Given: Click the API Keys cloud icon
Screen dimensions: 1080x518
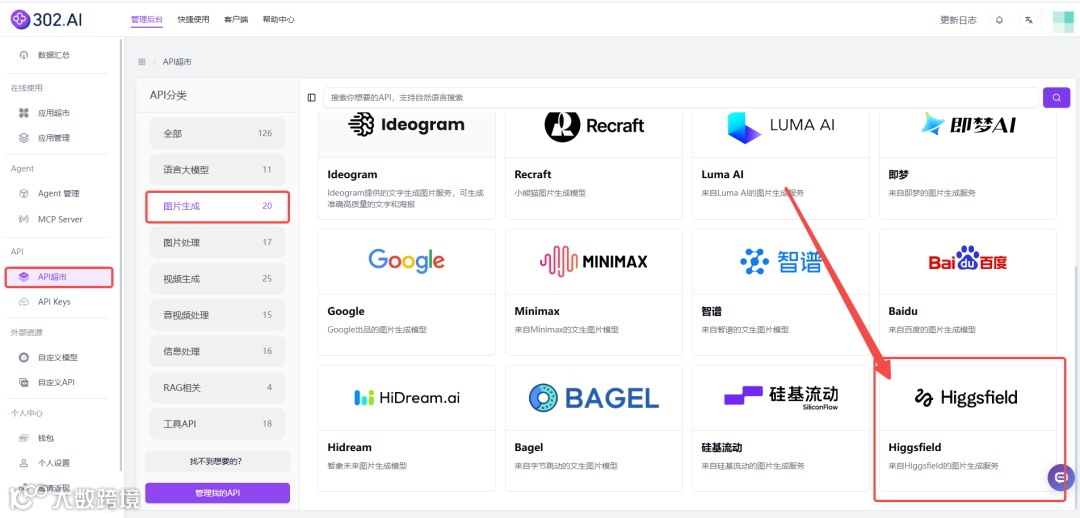Looking at the screenshot, I should (x=24, y=302).
